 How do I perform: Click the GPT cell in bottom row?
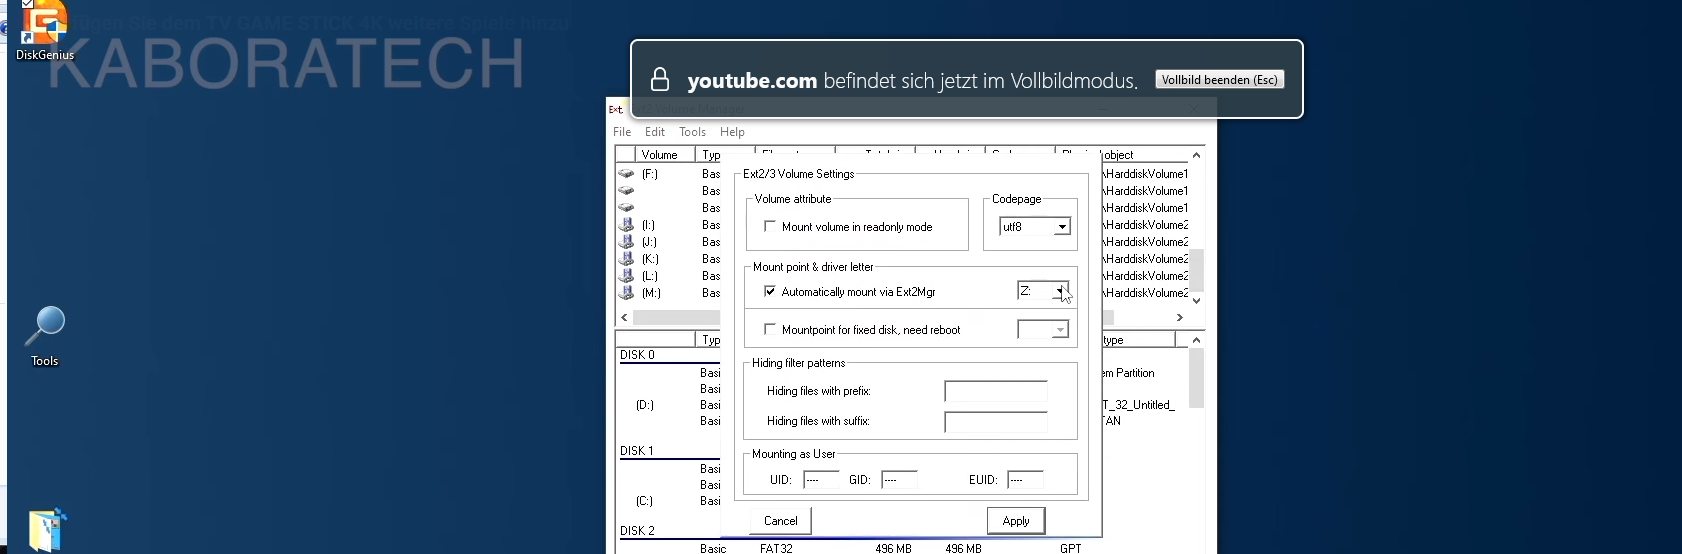[x=1070, y=548]
